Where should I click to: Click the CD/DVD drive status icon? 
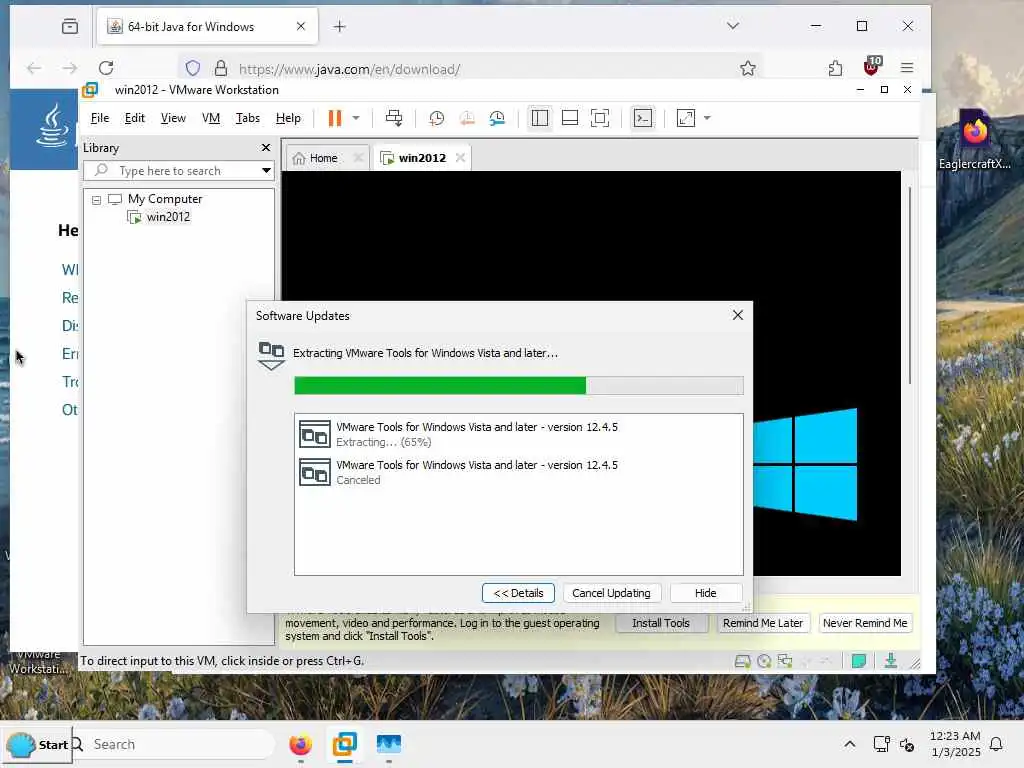pyautogui.click(x=764, y=662)
